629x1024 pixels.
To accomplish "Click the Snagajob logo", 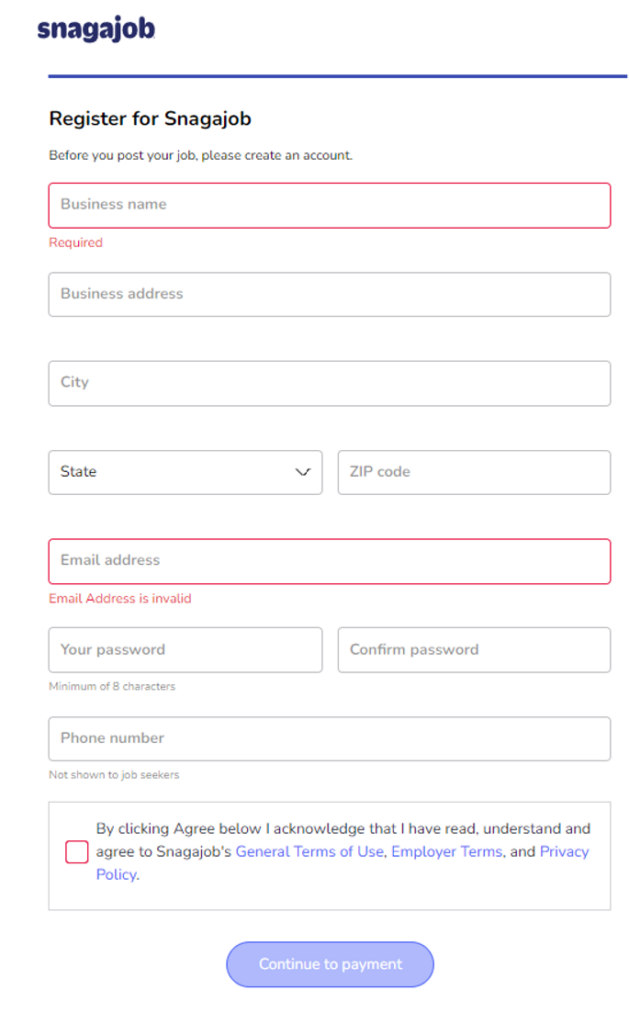I will pos(96,29).
